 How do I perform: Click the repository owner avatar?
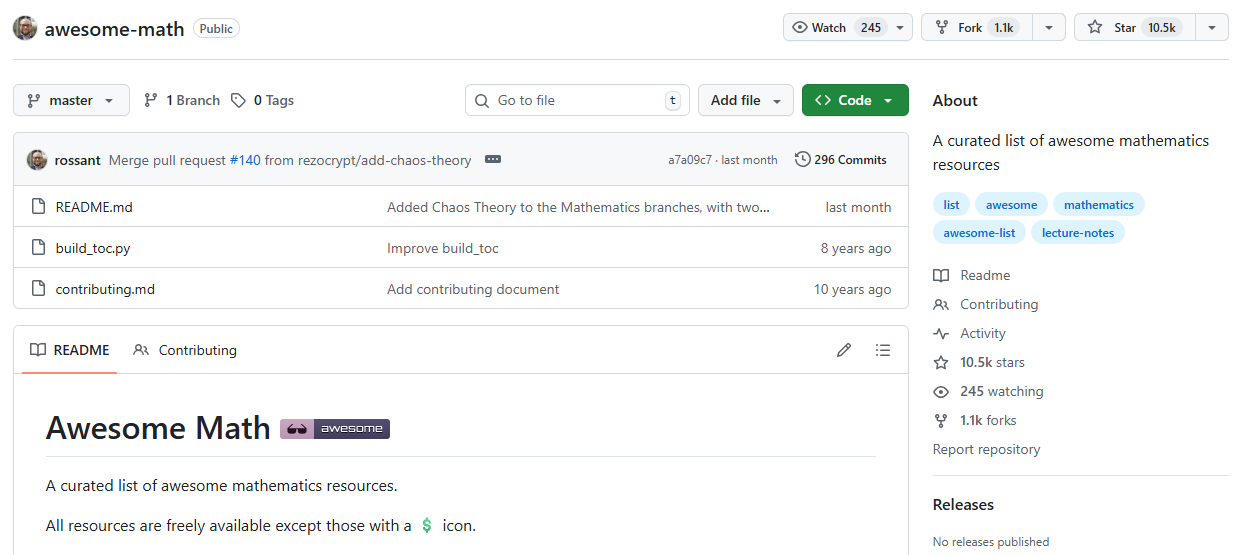pos(25,28)
